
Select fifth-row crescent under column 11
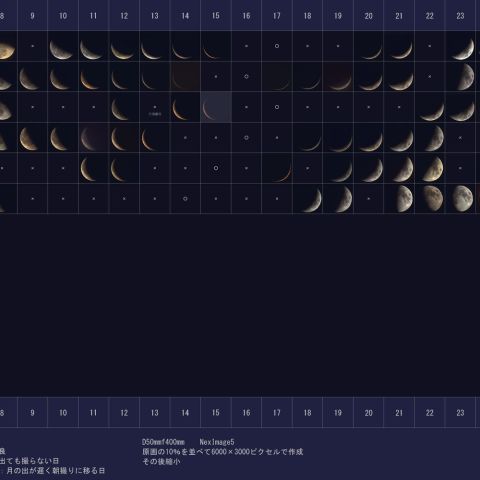tap(87, 169)
